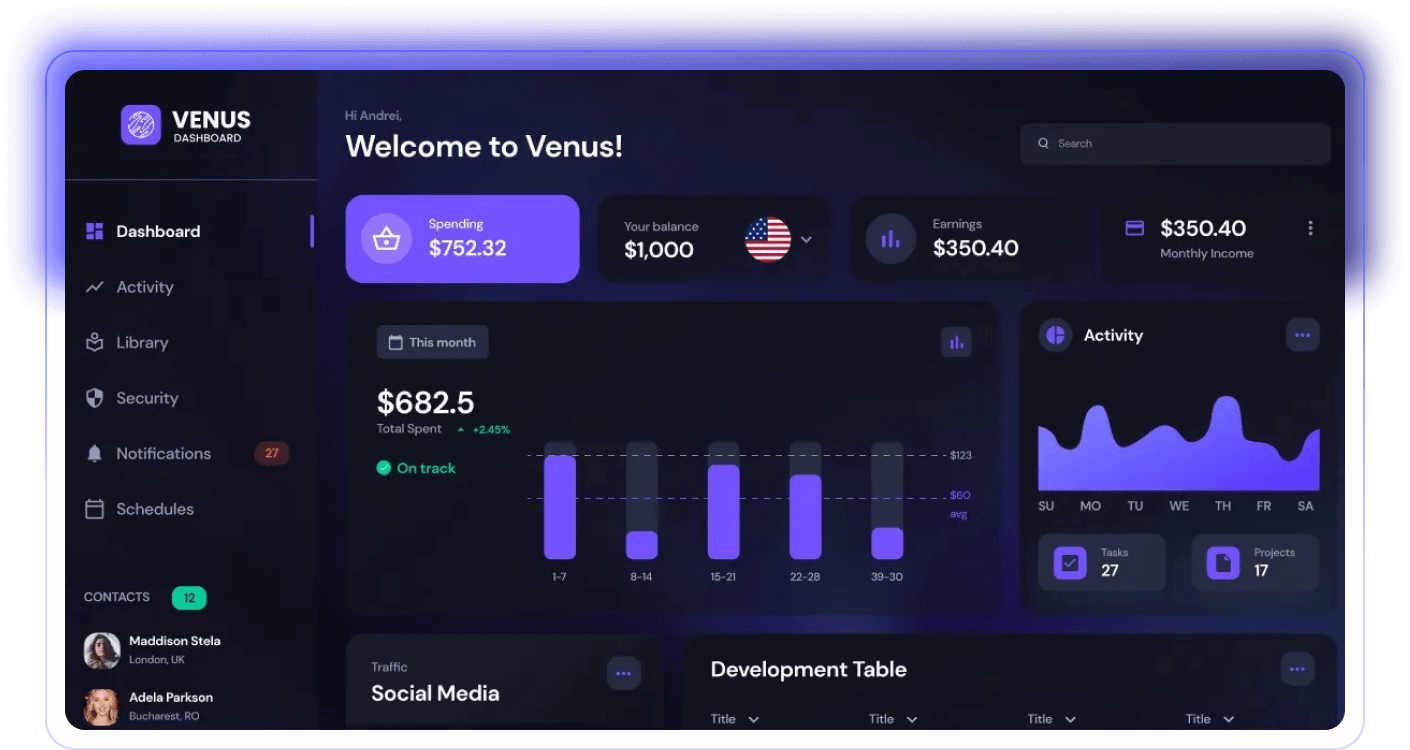Open the Social Media ellipsis menu
1410x750 pixels.
click(623, 673)
